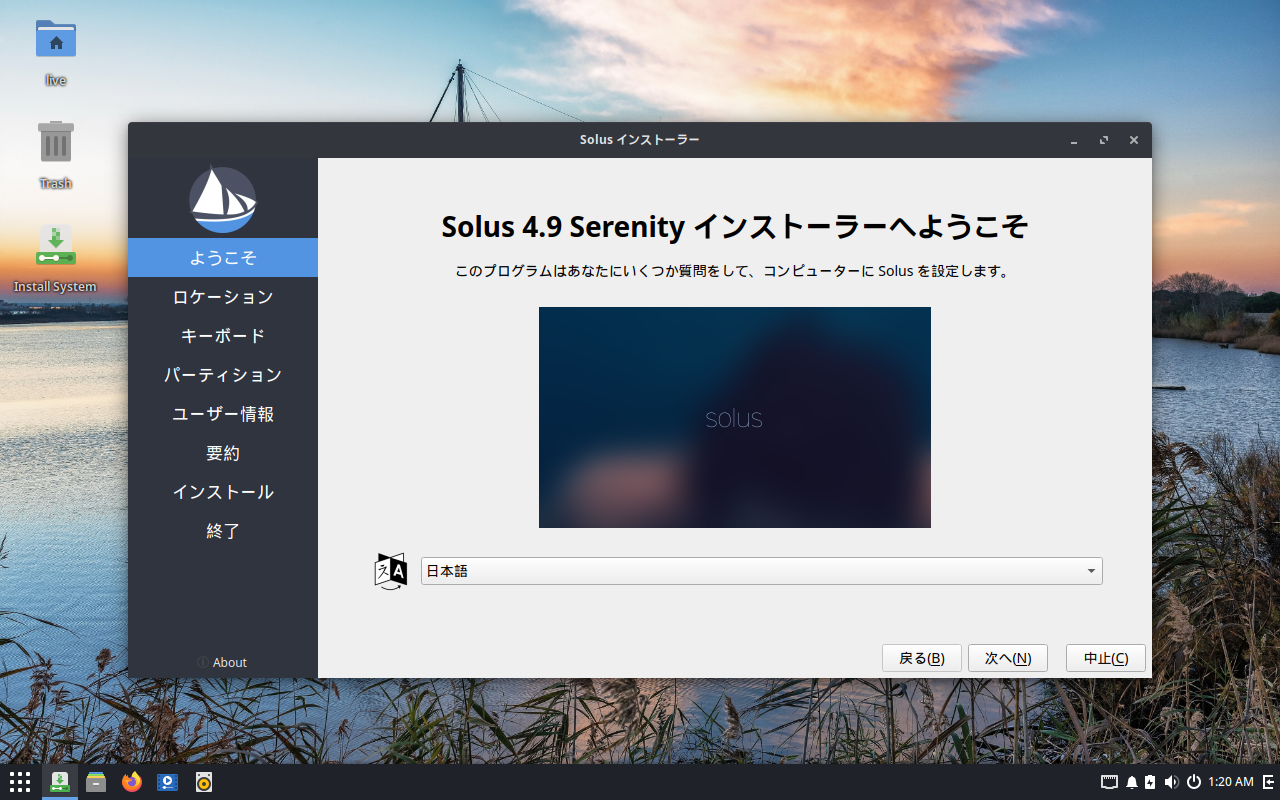Screen dimensions: 1280x800
Task: Open the video player from the taskbar
Action: [168, 782]
